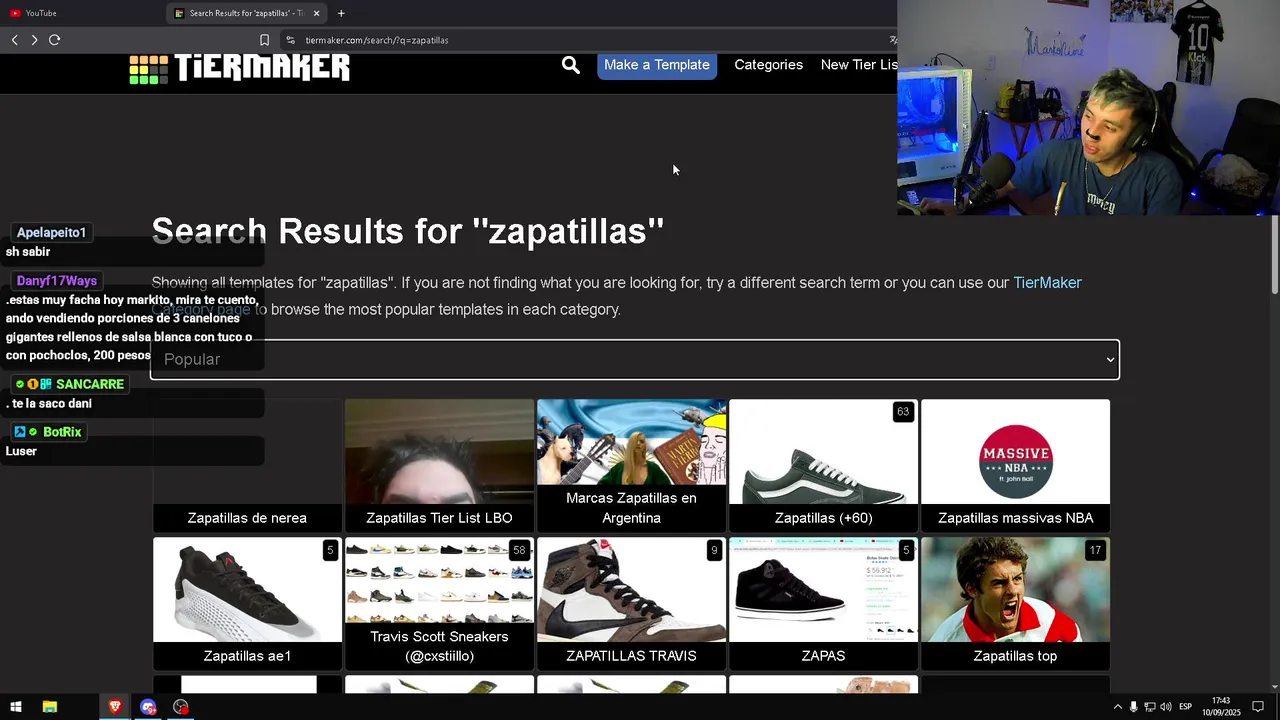Close the Search Results for 'zapatillas' tab

[317, 13]
